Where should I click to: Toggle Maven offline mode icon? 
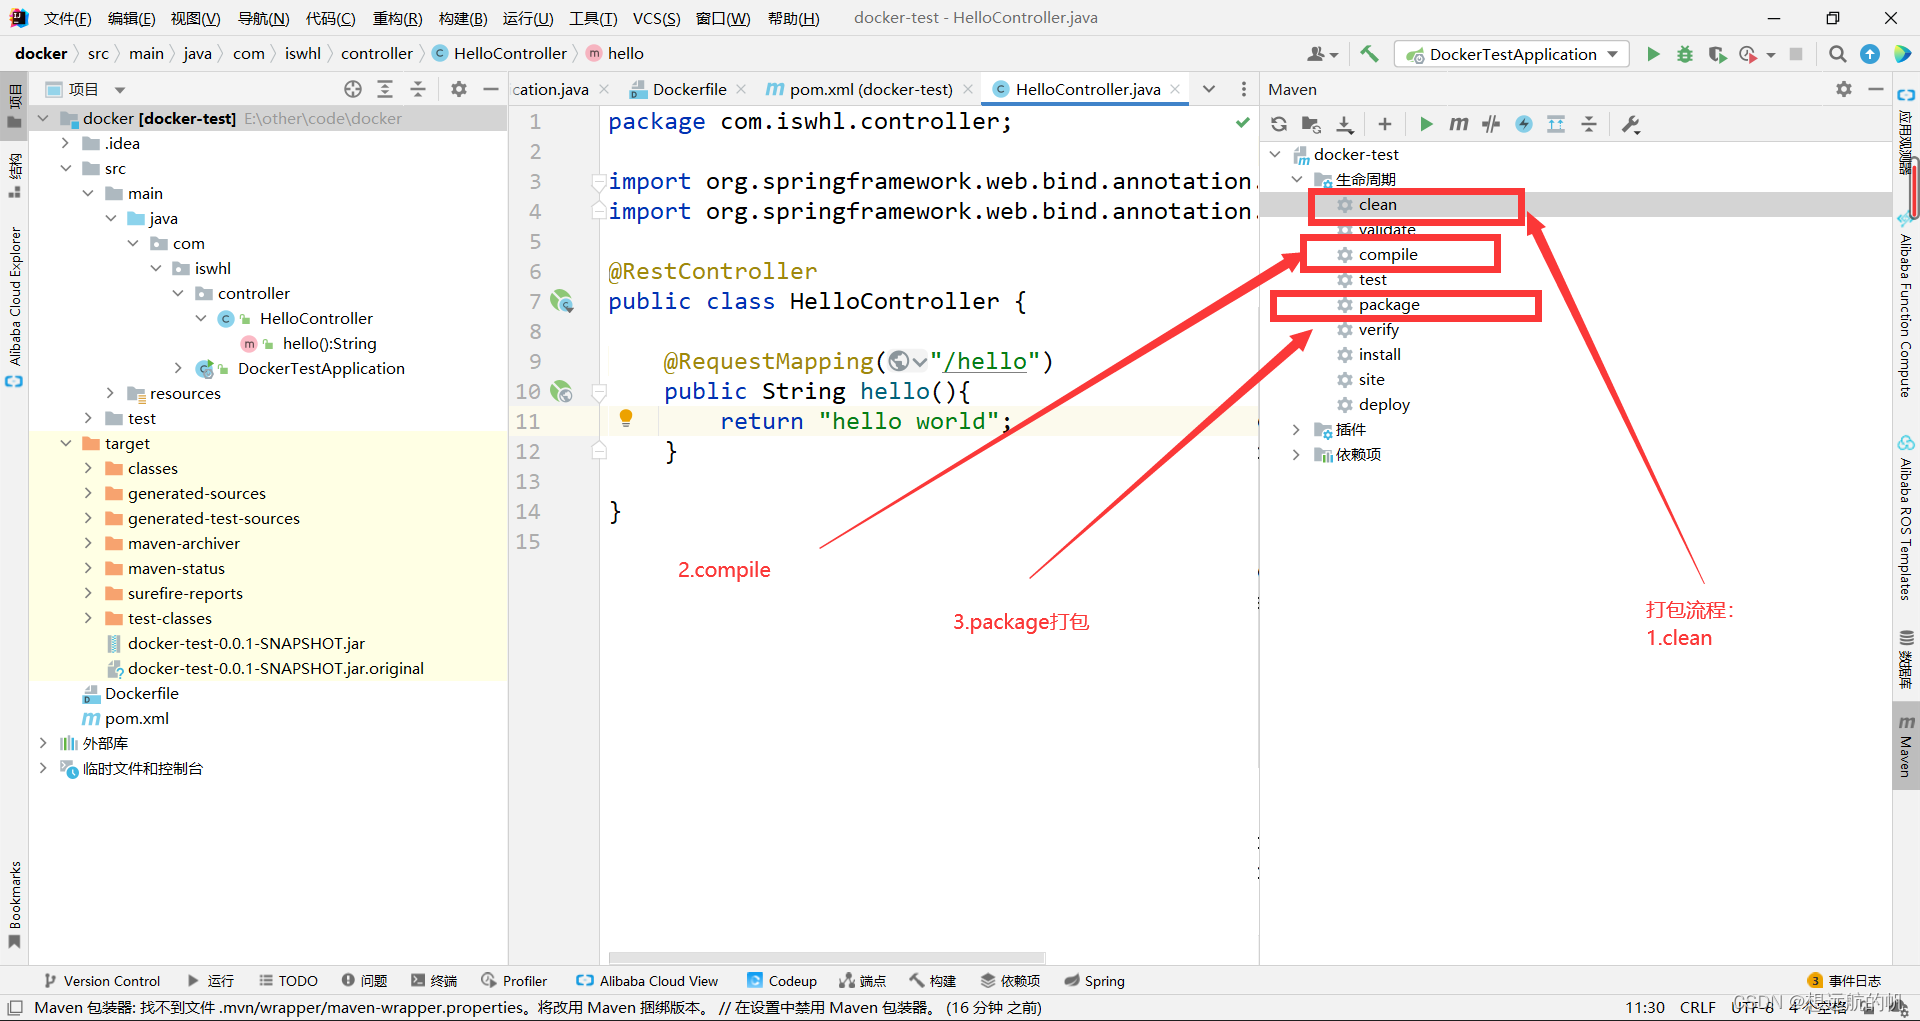click(x=1491, y=124)
